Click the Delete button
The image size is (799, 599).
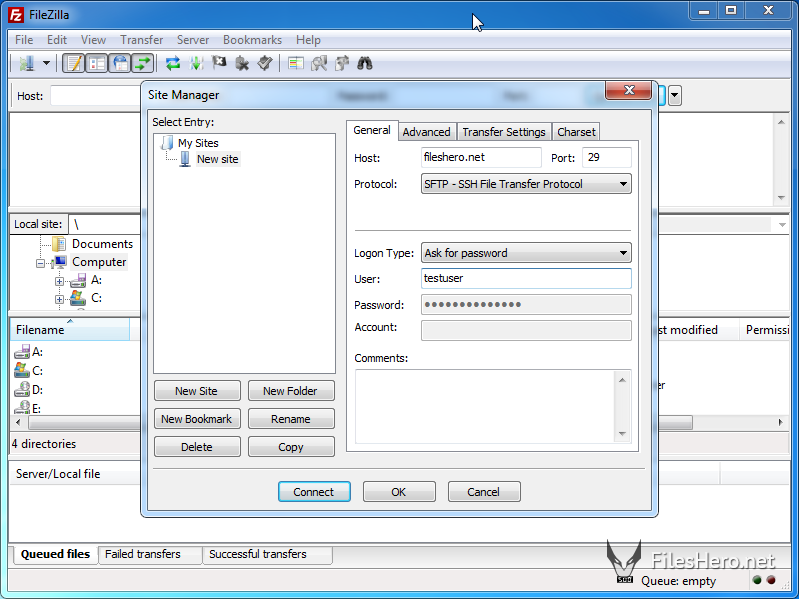tap(197, 447)
